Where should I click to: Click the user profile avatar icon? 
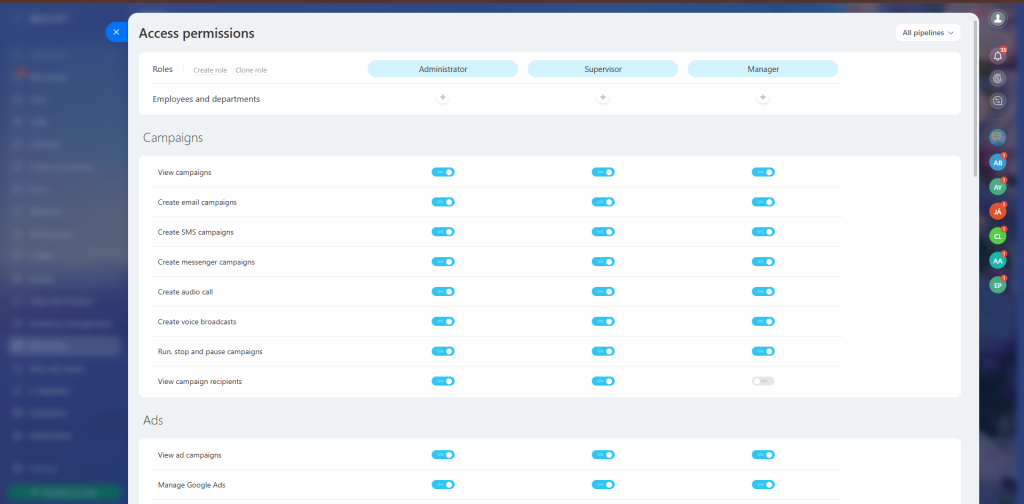click(x=997, y=18)
